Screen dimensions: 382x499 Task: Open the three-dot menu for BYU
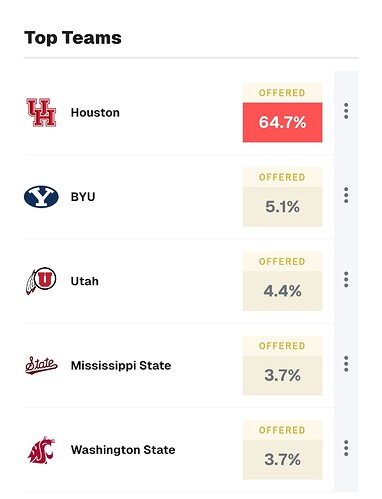346,195
